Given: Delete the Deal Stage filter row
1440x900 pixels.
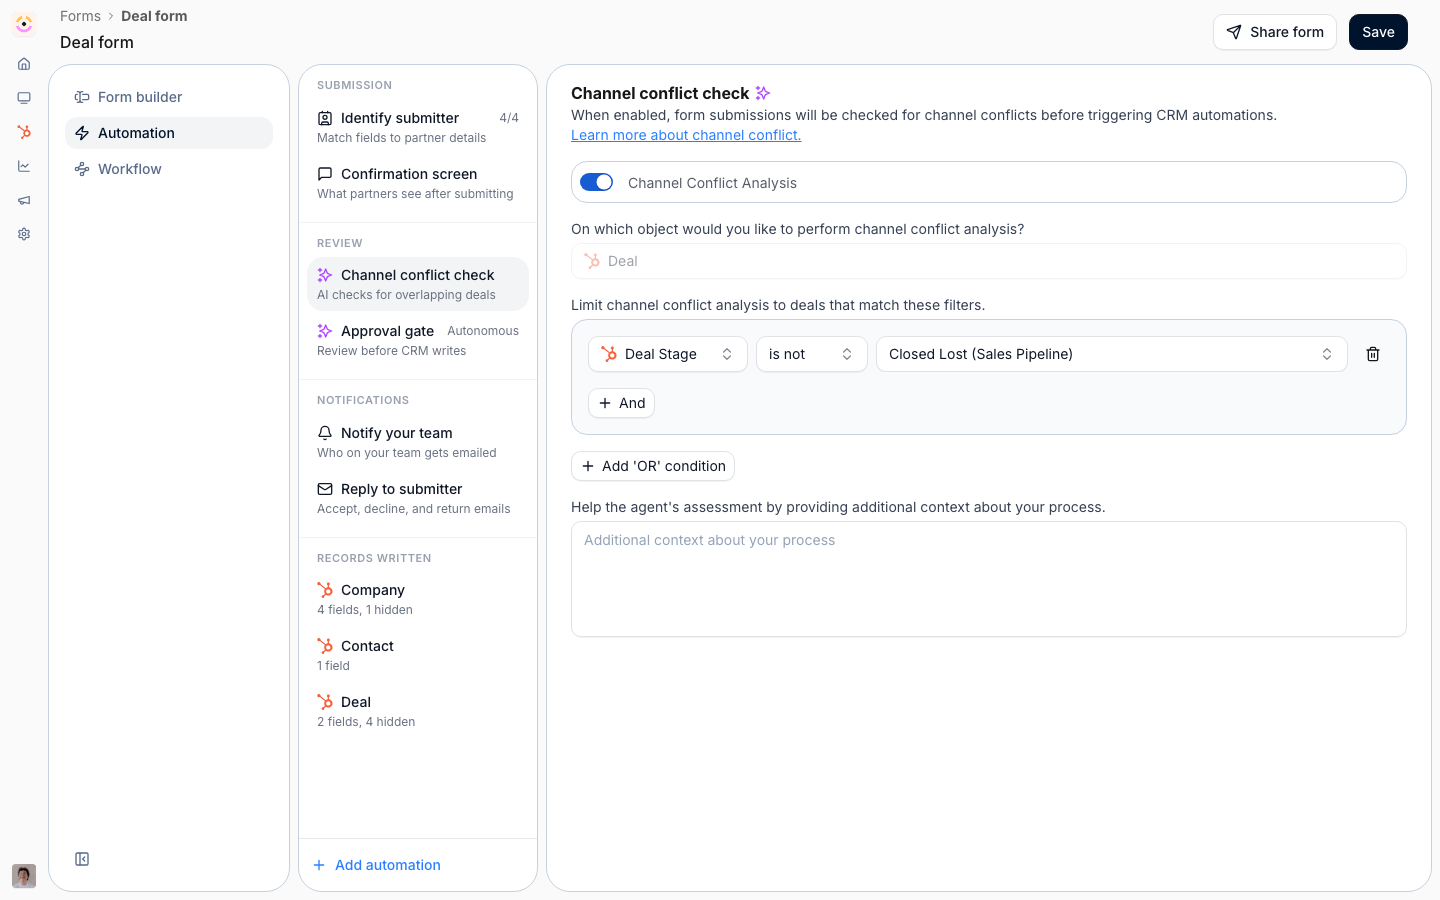Looking at the screenshot, I should click(x=1373, y=354).
